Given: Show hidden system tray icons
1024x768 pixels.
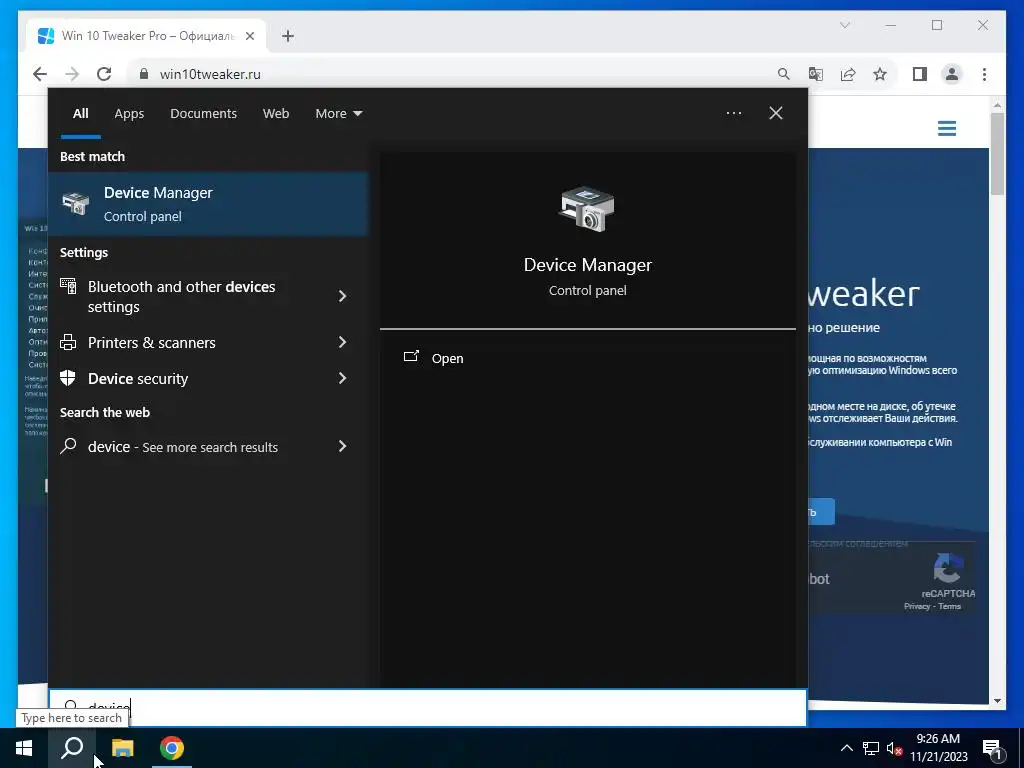Looking at the screenshot, I should 846,748.
